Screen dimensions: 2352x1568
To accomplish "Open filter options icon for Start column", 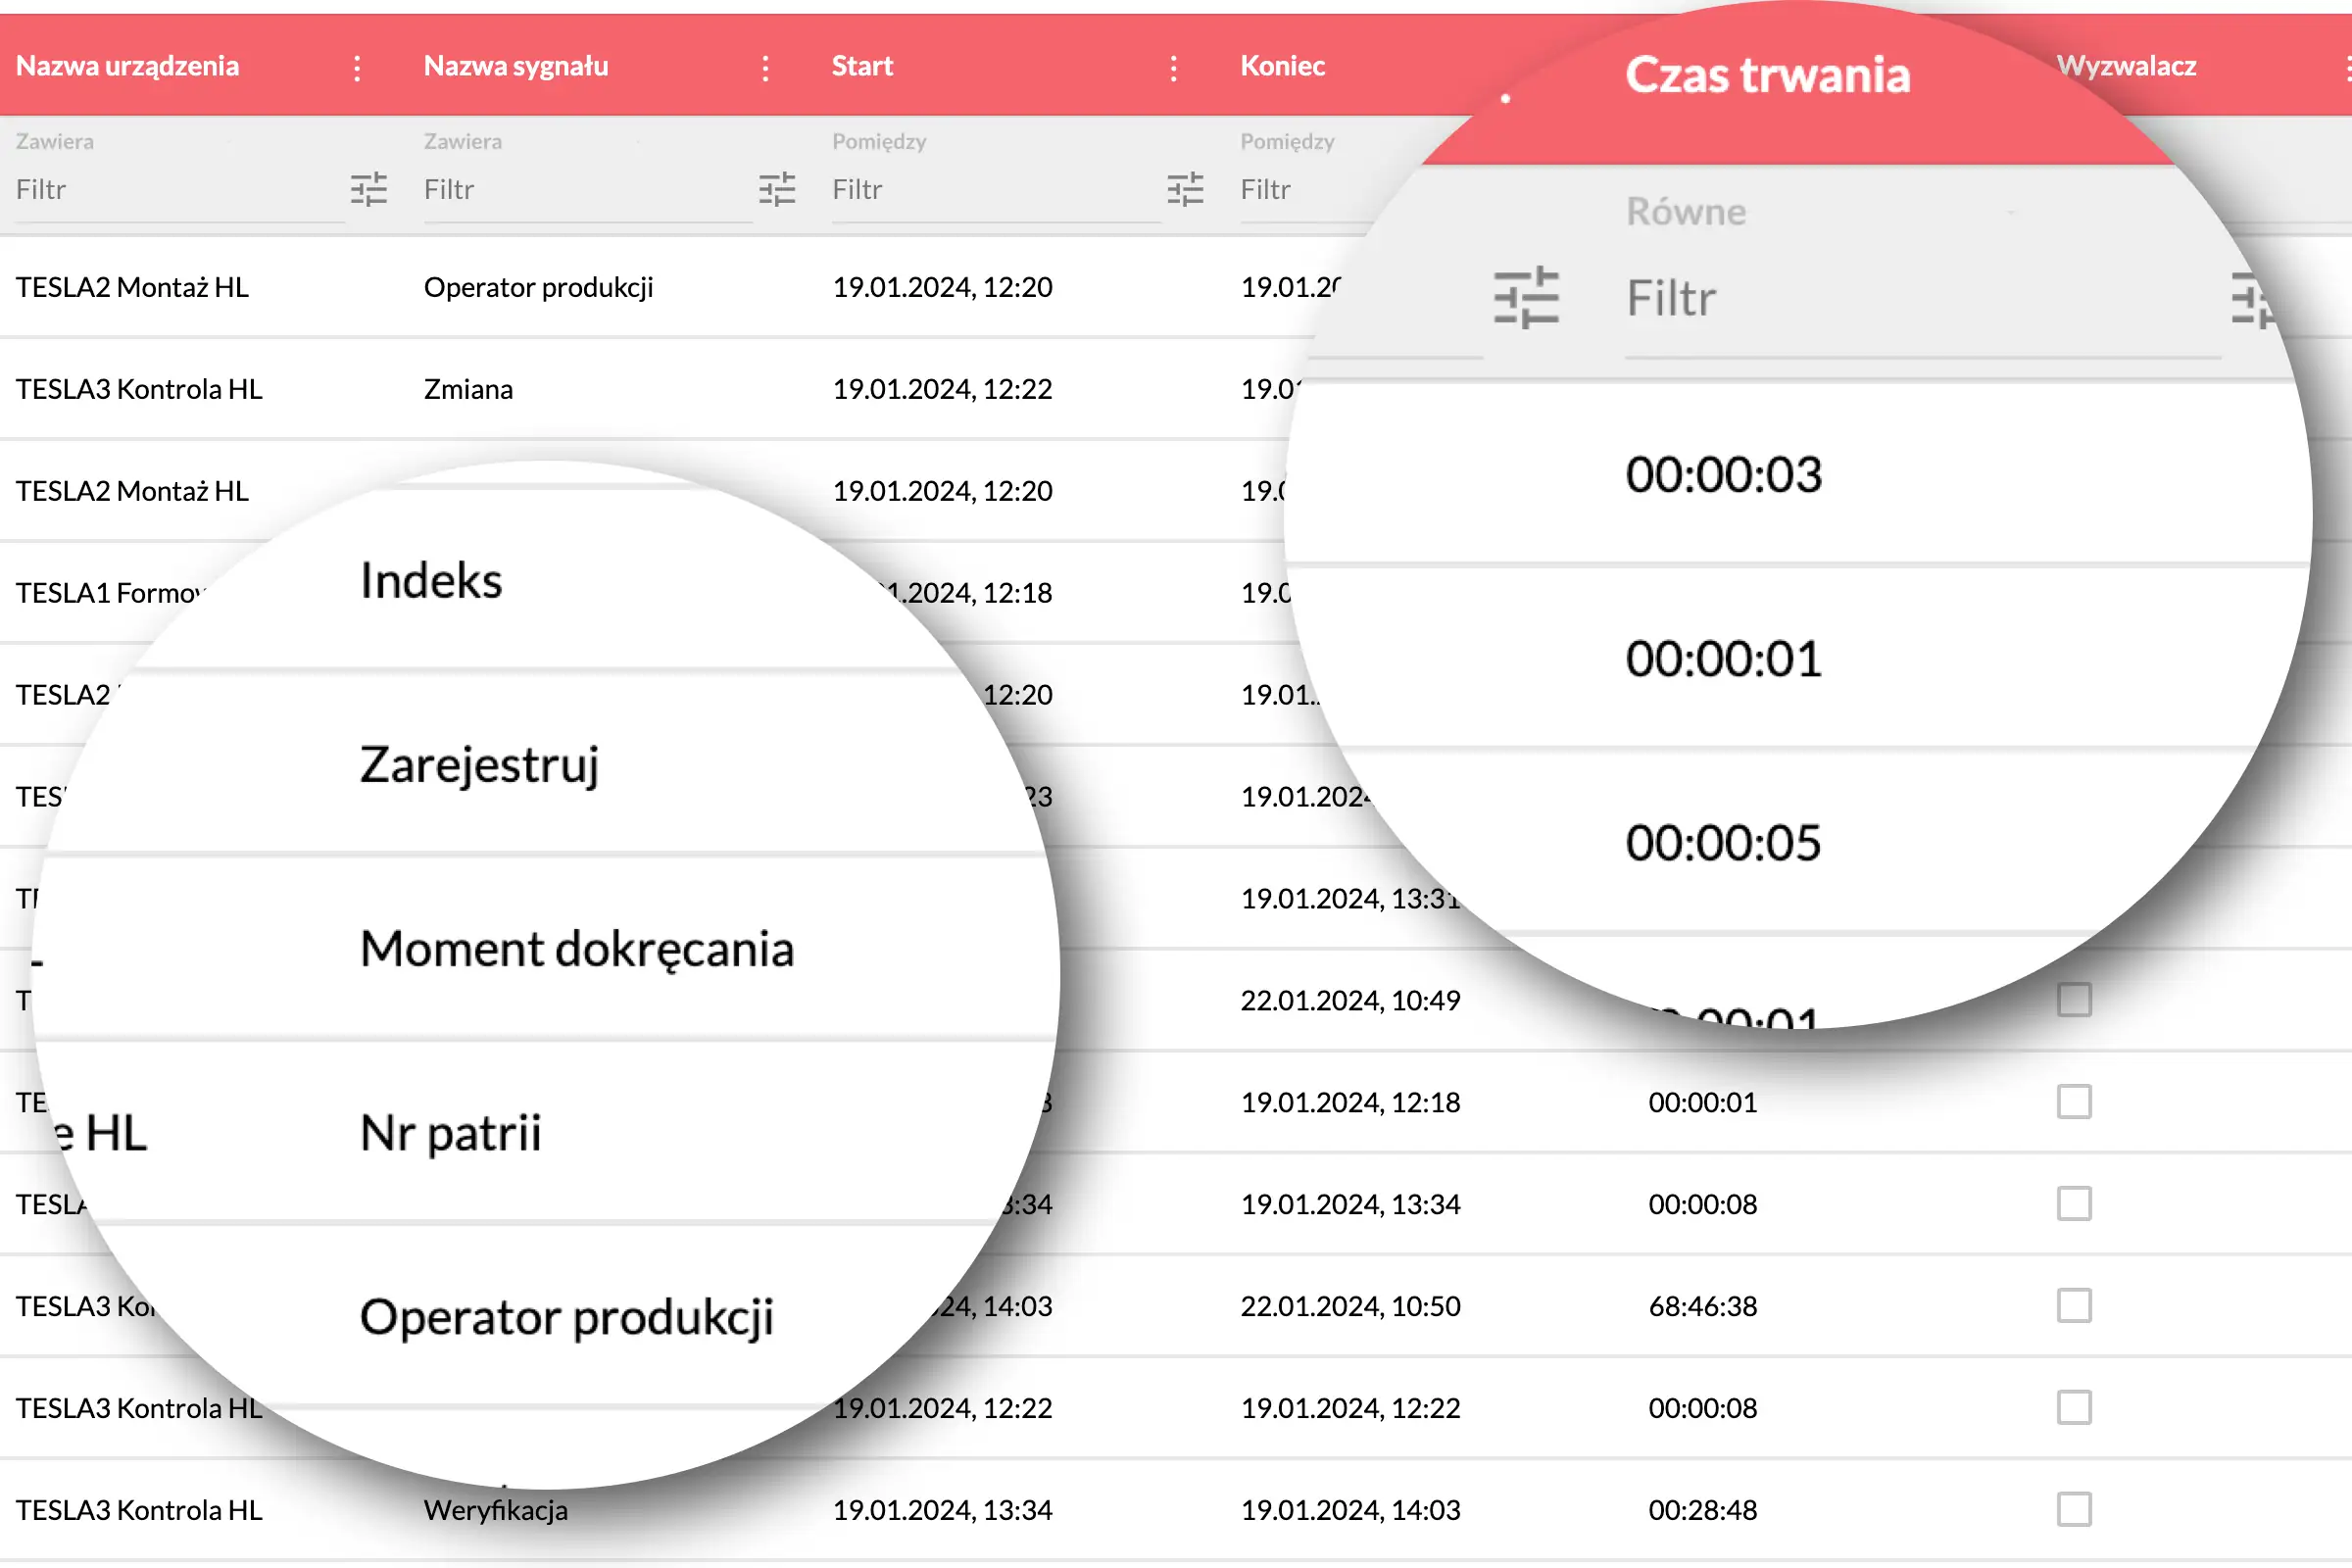I will pyautogui.click(x=1185, y=189).
